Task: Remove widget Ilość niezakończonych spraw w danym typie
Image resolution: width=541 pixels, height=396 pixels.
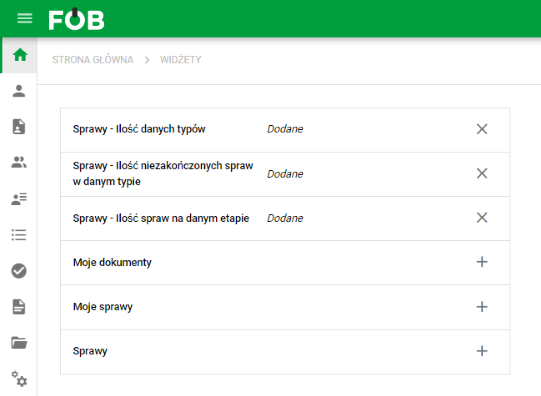Action: (482, 173)
